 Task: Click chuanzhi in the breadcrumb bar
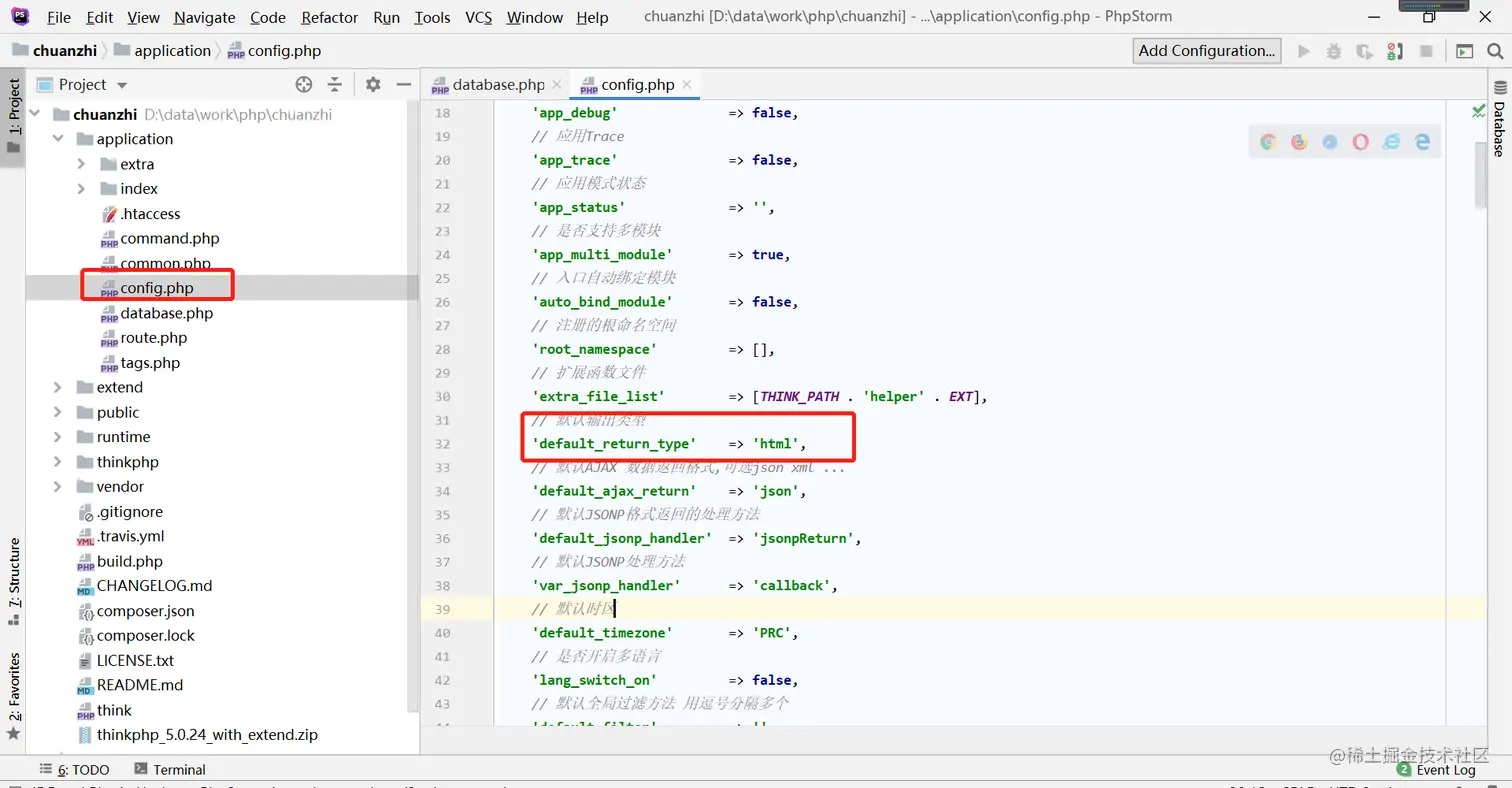(x=57, y=51)
